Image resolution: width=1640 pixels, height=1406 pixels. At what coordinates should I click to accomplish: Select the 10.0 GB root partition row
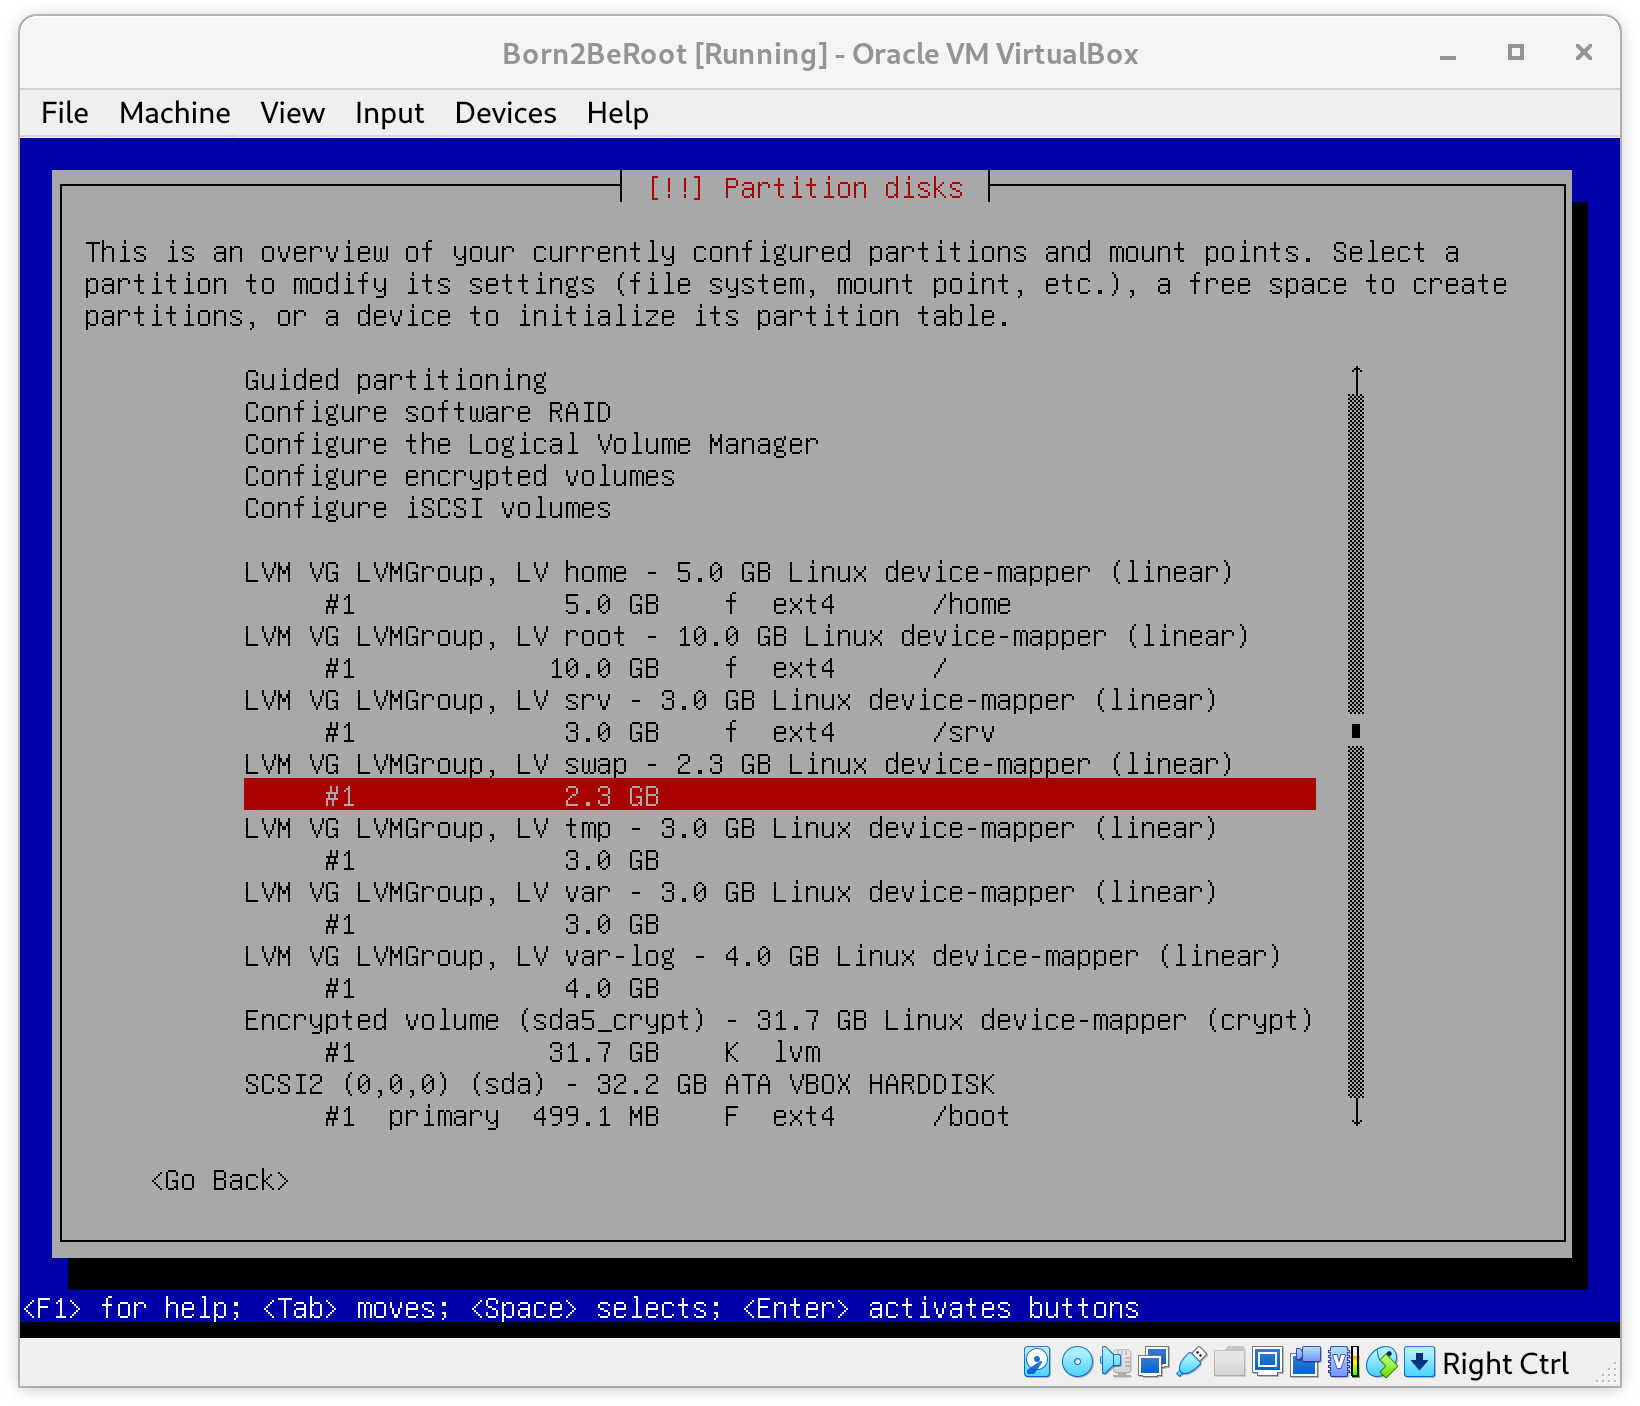click(780, 668)
